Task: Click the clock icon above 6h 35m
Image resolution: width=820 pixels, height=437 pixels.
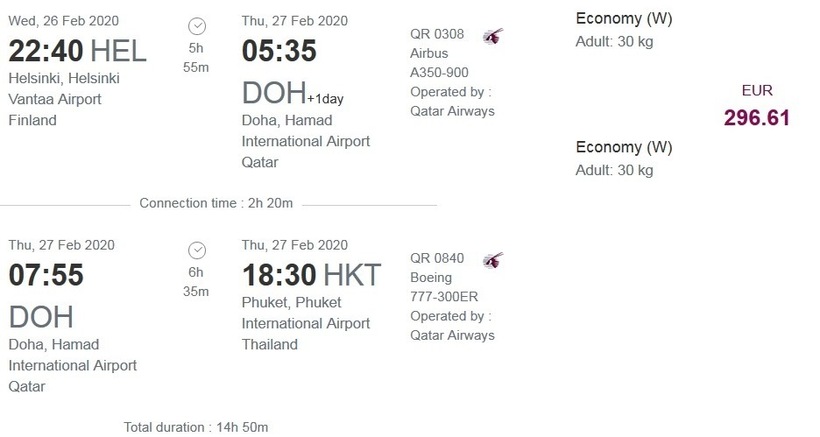Action: [198, 250]
